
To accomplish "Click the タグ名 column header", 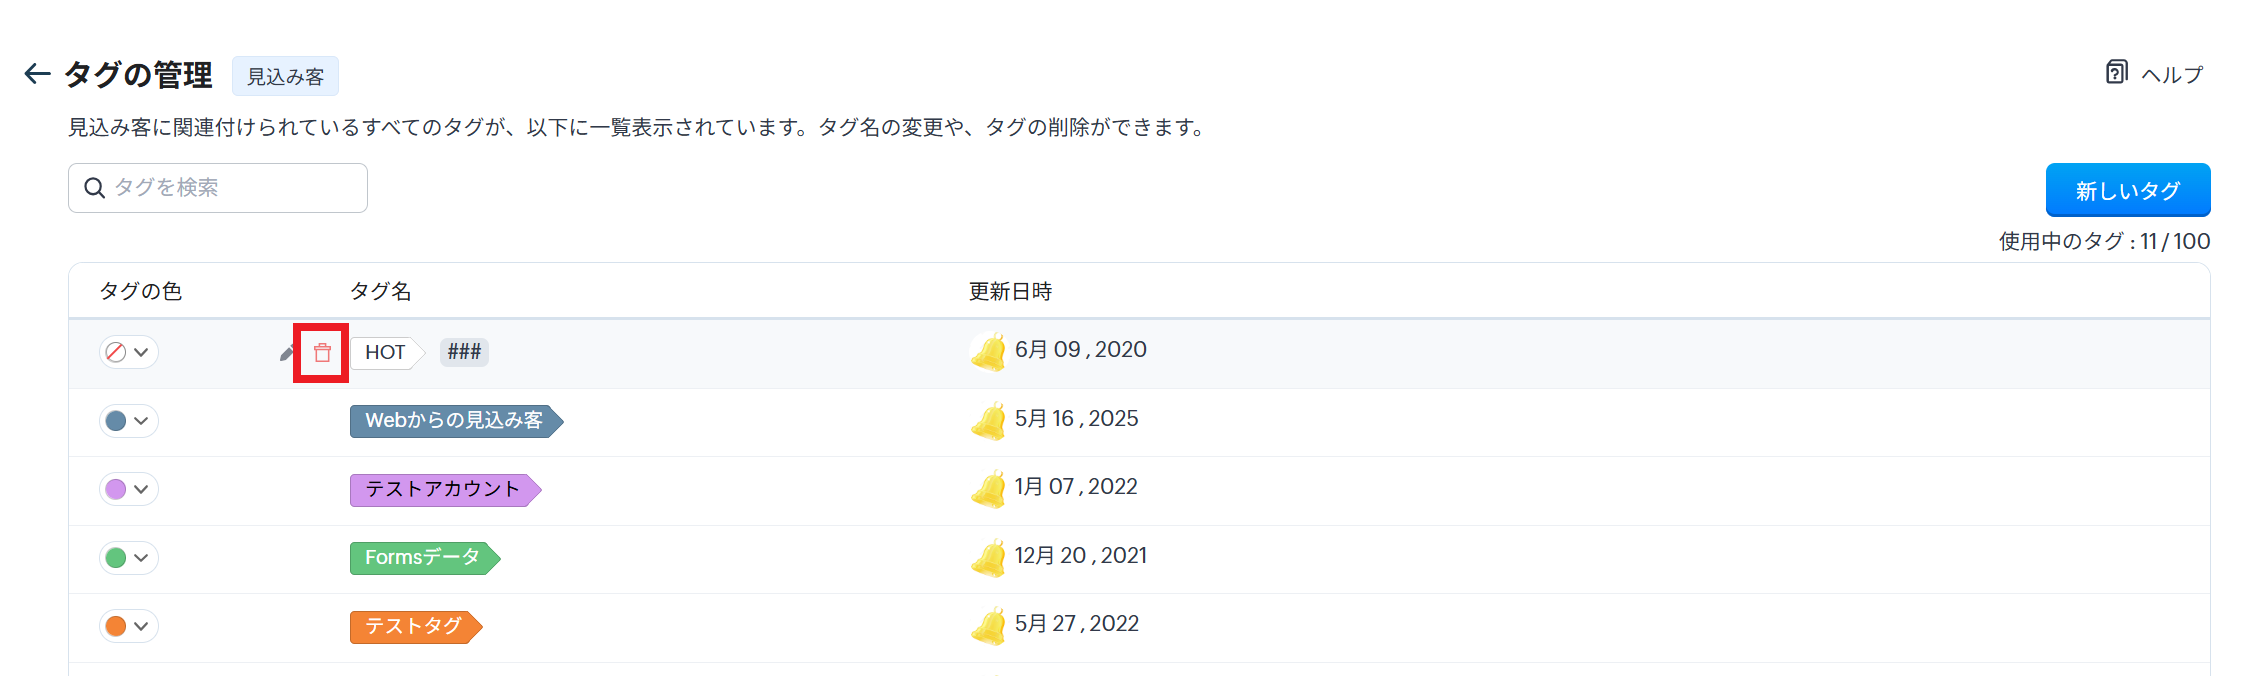I will point(380,291).
